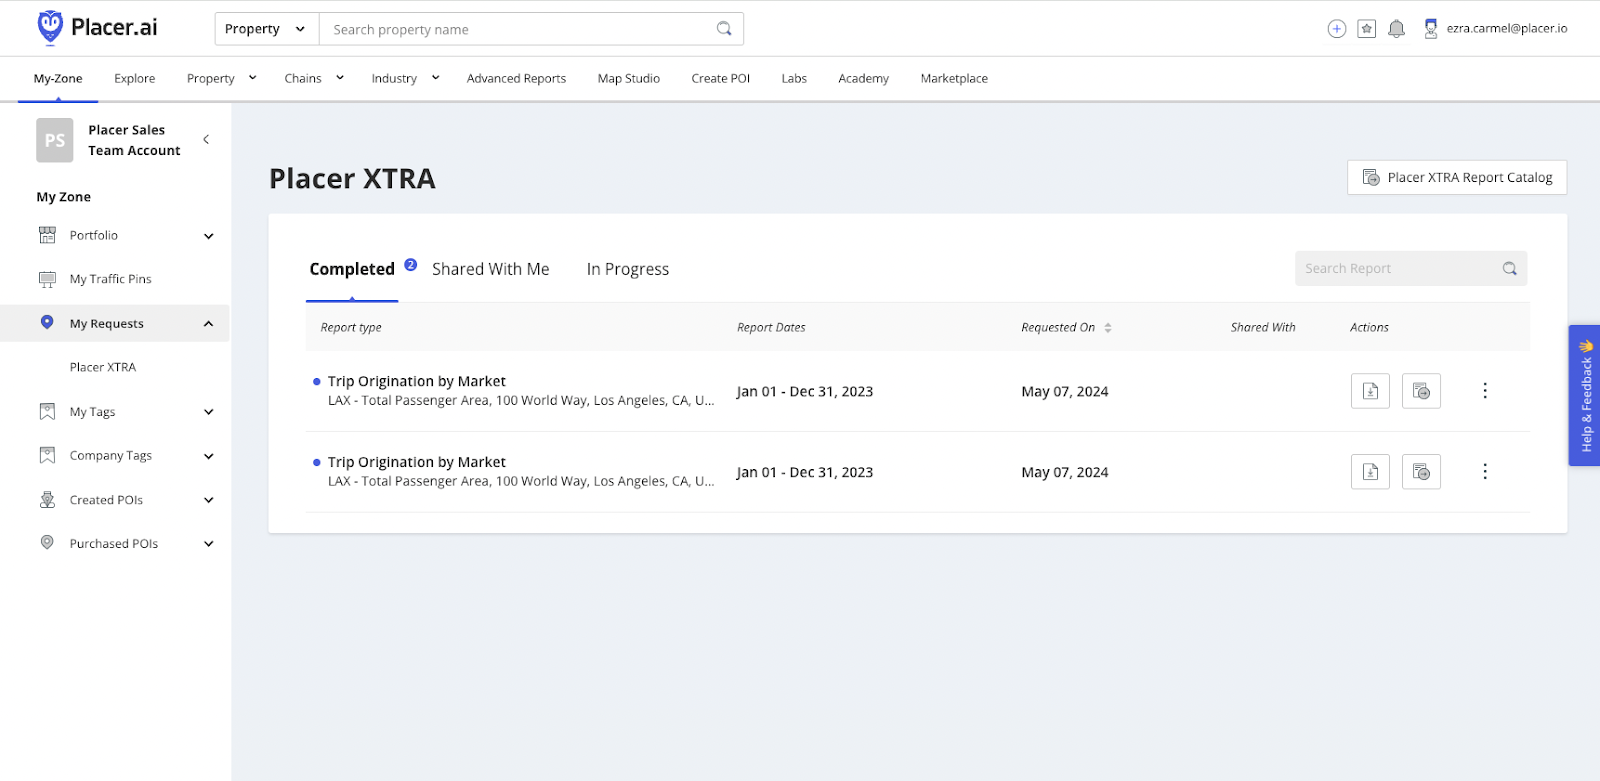Click the Report Catalog icon in the button
This screenshot has width=1600, height=781.
click(x=1371, y=177)
